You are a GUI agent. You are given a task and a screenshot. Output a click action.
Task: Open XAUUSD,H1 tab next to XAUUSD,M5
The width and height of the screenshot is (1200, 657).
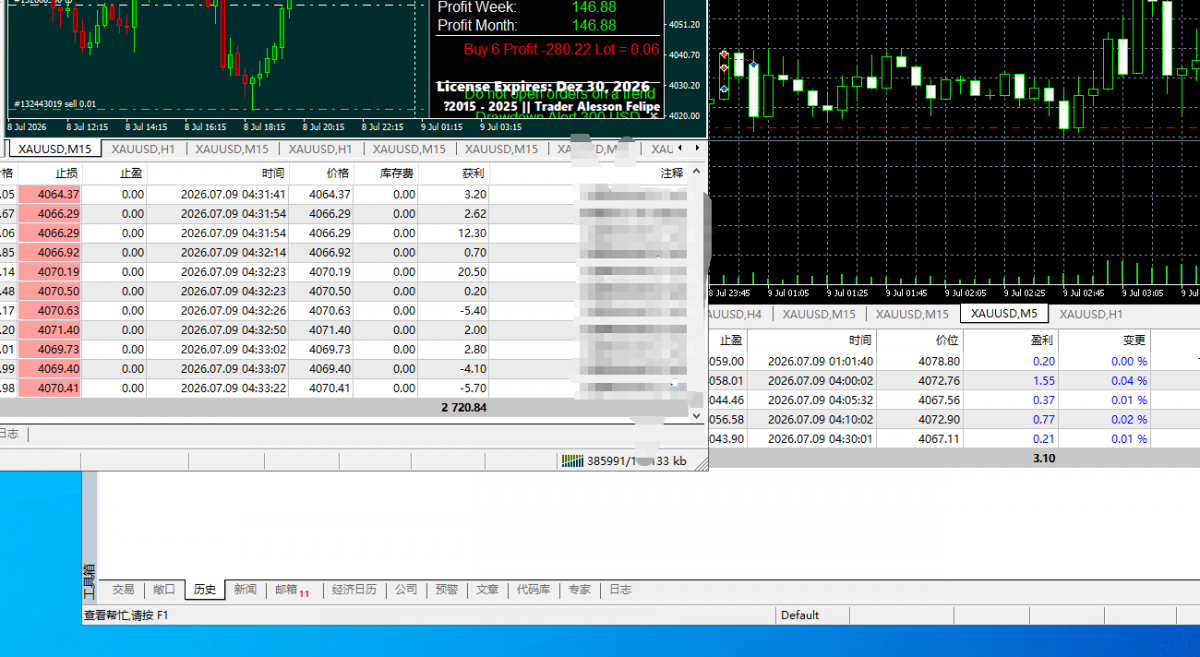point(1091,314)
